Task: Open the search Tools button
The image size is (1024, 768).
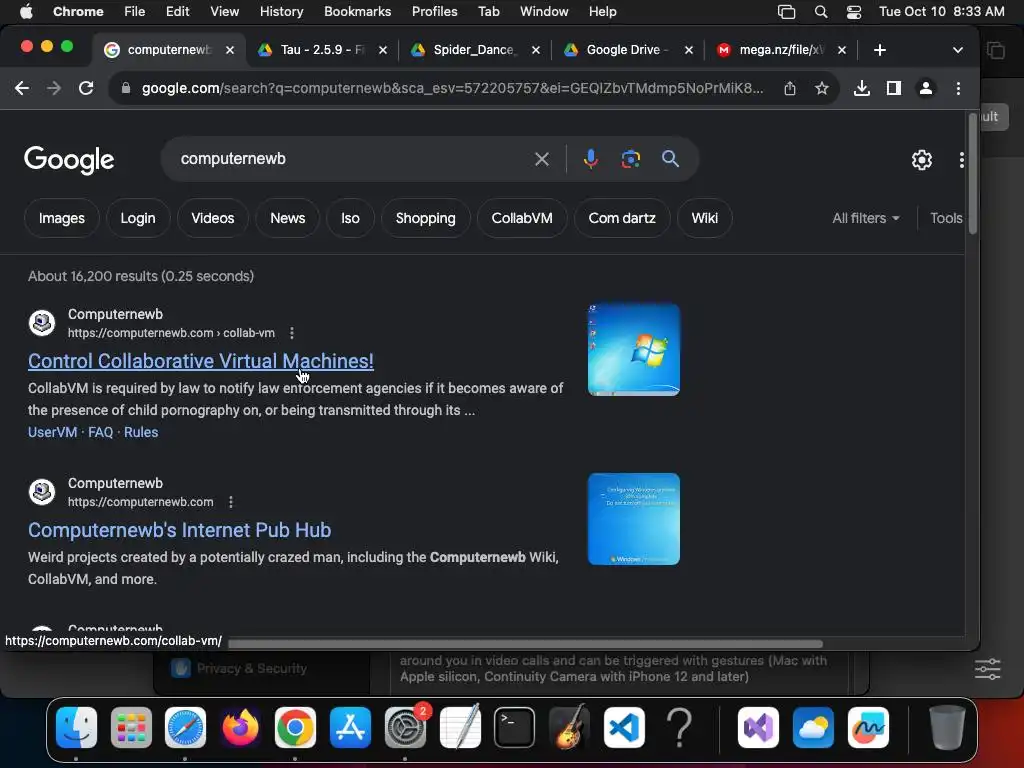Action: pyautogui.click(x=946, y=218)
